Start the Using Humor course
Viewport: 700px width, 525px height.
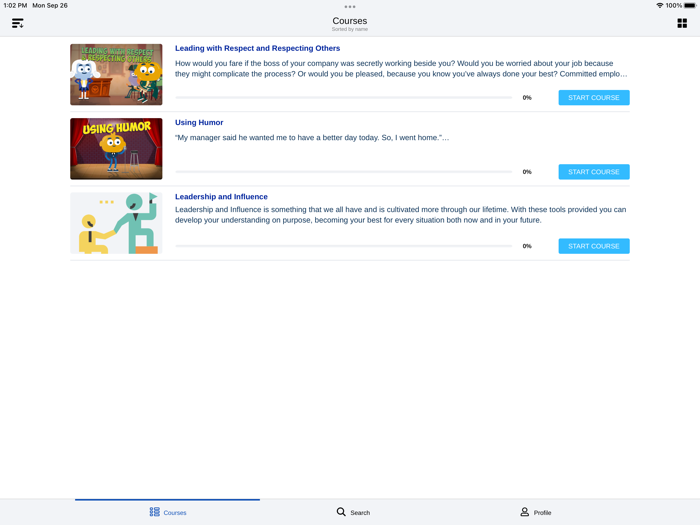click(x=594, y=172)
